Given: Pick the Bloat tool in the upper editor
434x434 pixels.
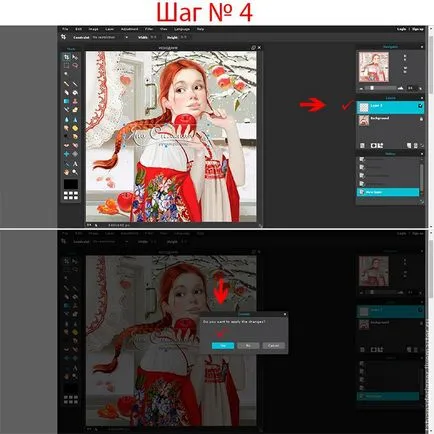Looking at the screenshot, I should [66, 154].
